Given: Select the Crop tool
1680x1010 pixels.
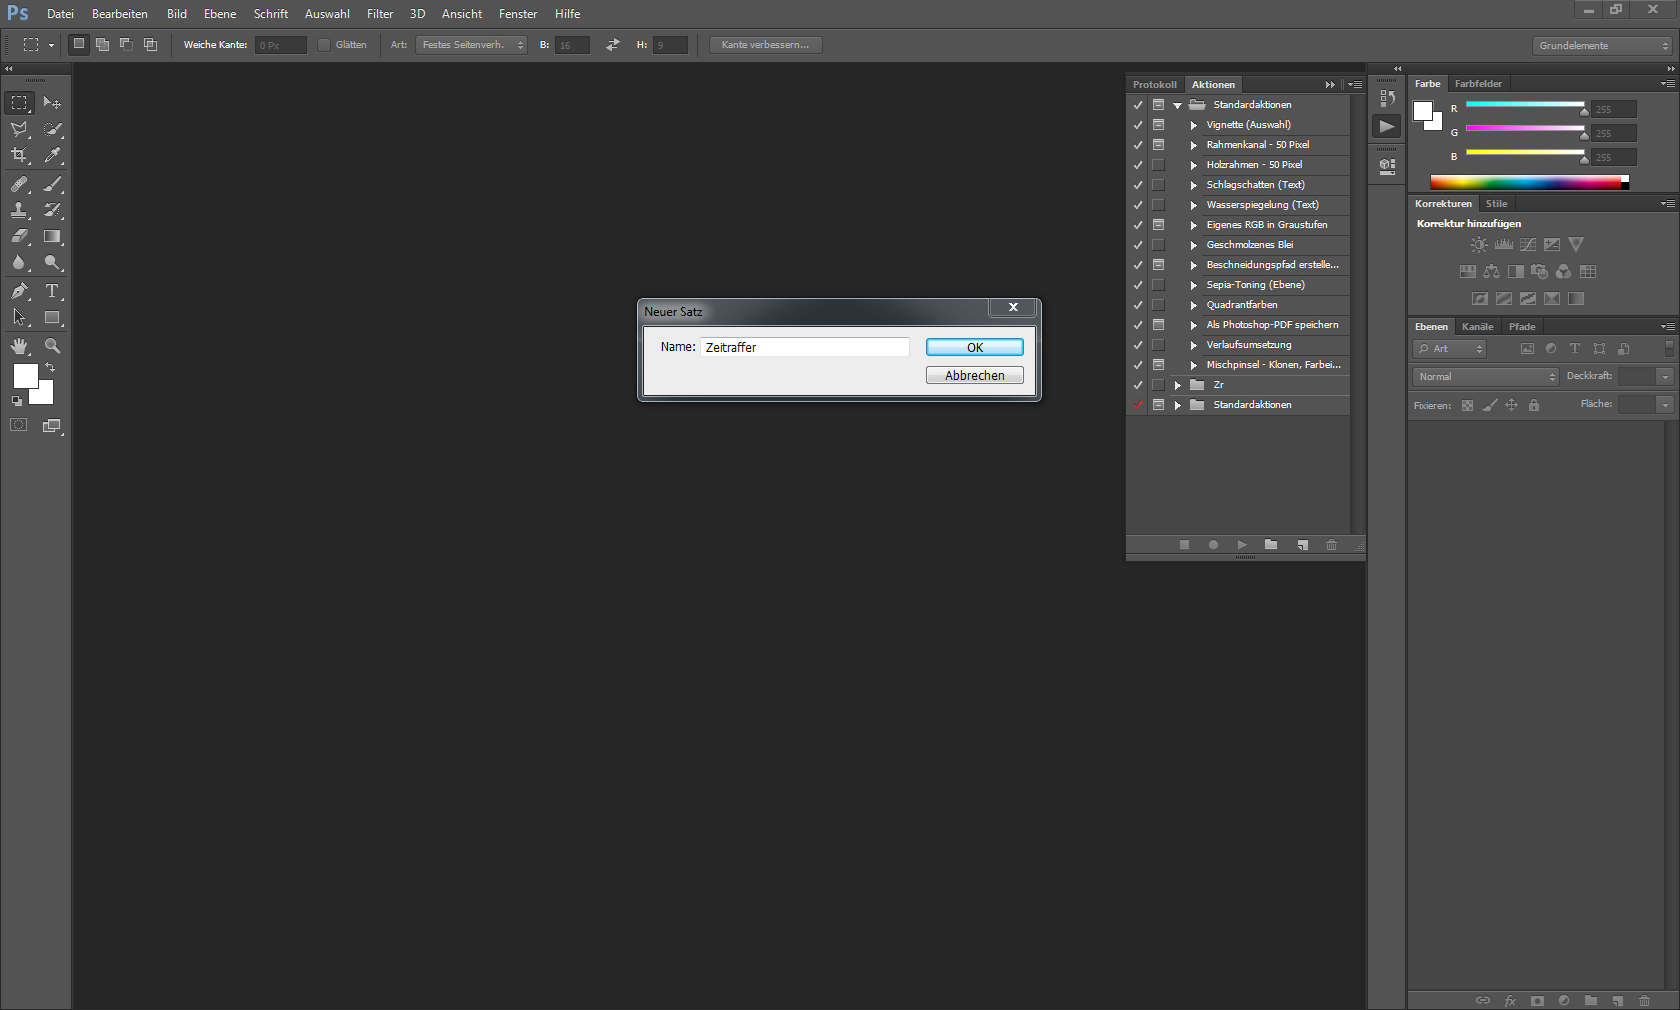Looking at the screenshot, I should [x=19, y=155].
